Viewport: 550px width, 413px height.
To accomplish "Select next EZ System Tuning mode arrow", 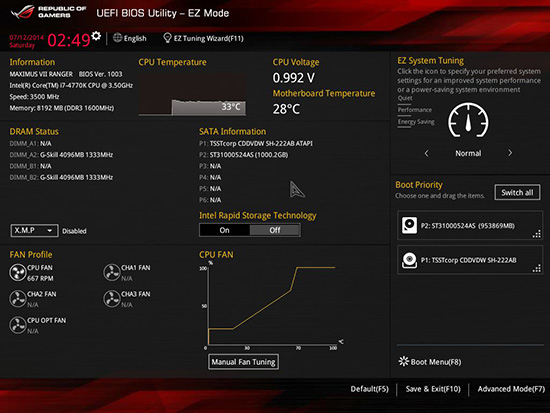I will [510, 153].
